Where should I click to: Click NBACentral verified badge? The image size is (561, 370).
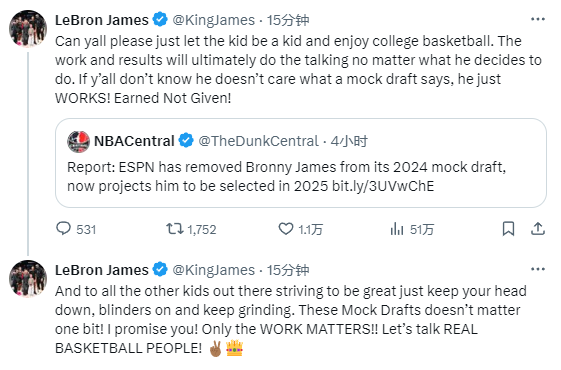coord(186,141)
